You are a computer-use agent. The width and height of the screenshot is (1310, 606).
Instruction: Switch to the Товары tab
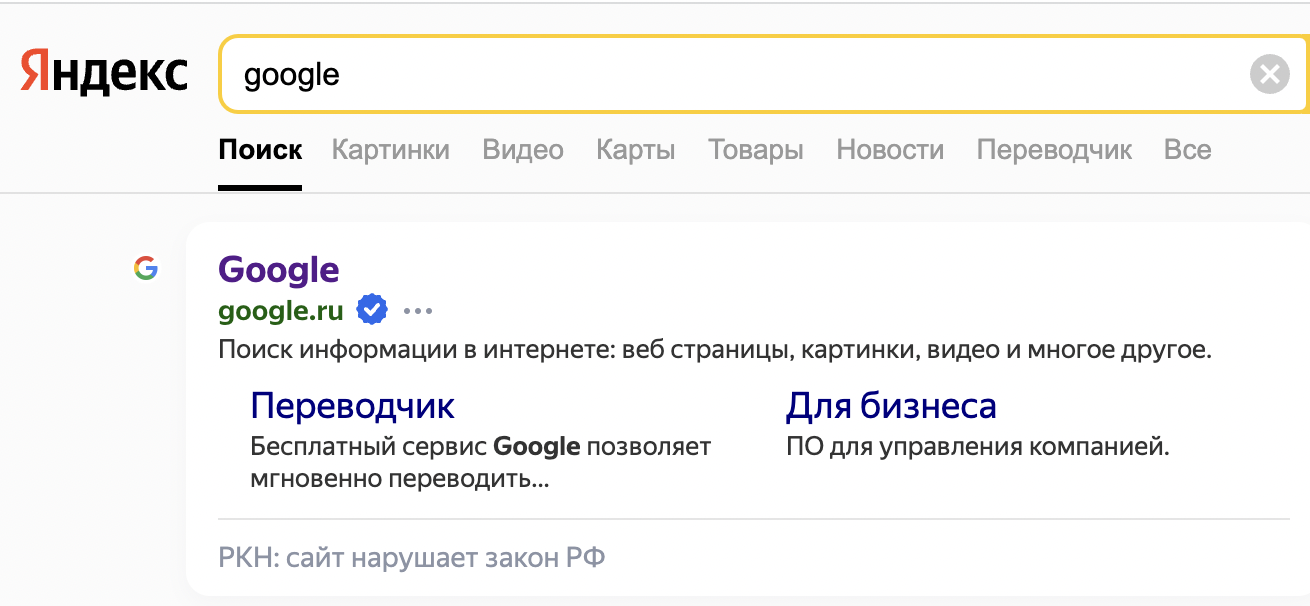point(756,150)
